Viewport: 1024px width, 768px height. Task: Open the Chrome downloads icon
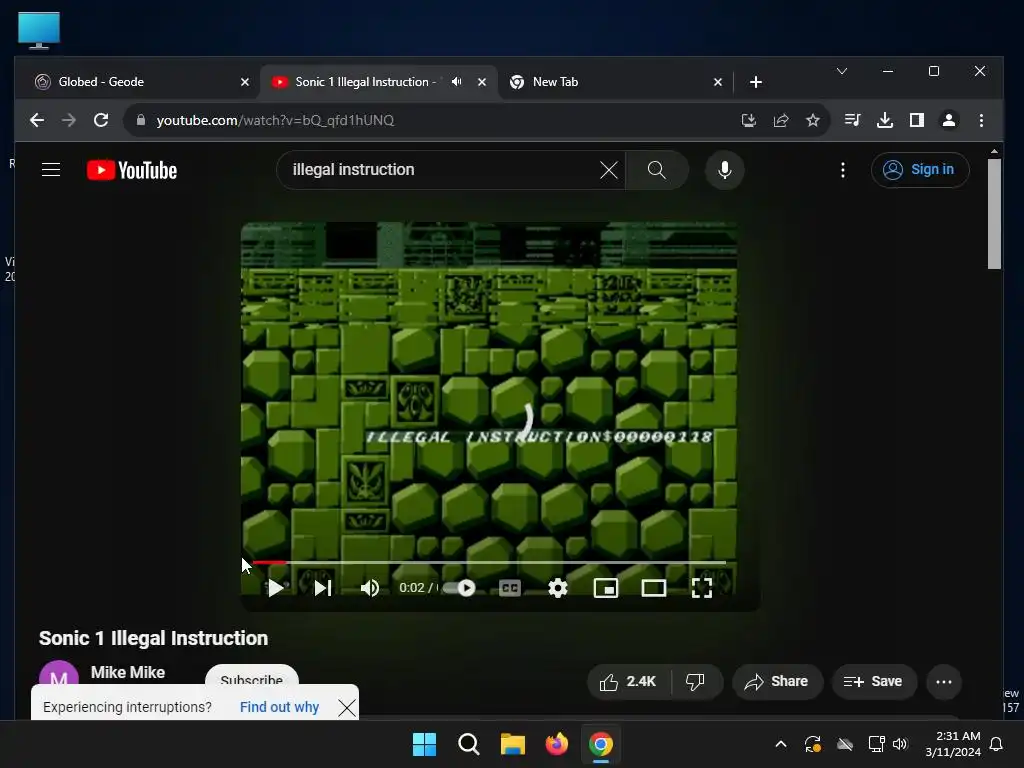(885, 120)
